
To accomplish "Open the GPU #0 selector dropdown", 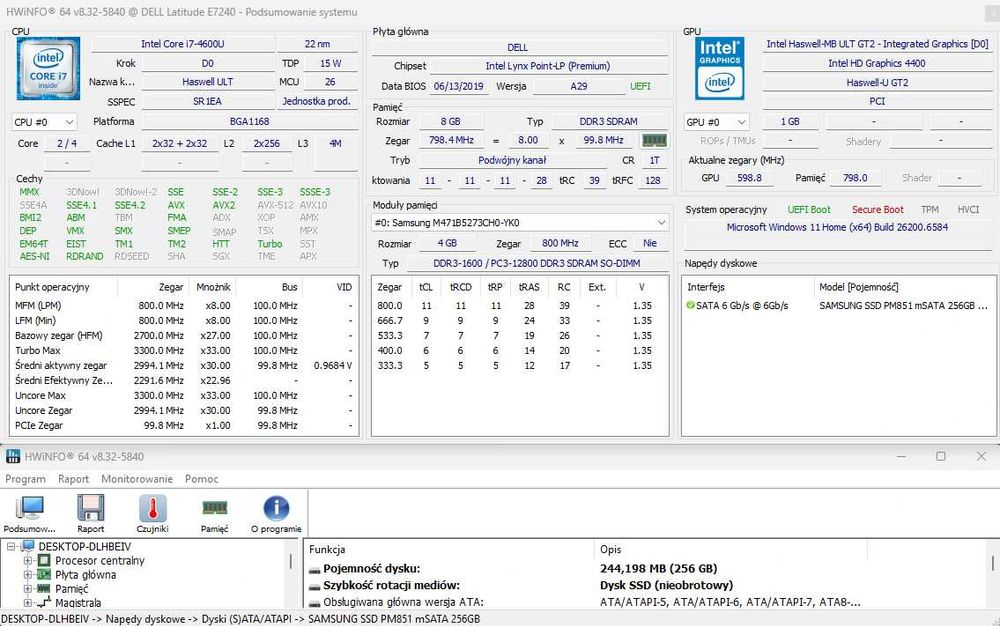I will click(717, 122).
